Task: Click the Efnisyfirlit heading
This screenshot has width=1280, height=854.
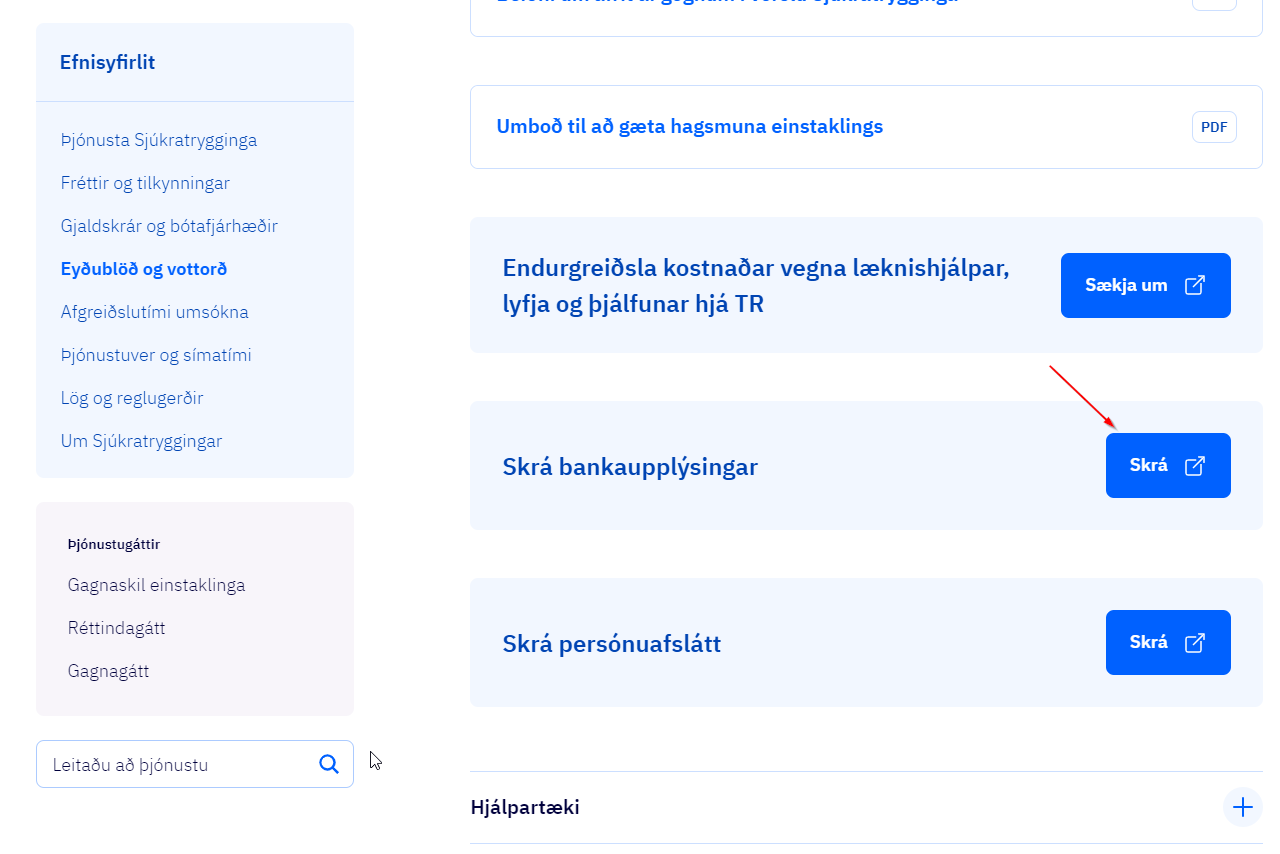Action: [x=107, y=63]
